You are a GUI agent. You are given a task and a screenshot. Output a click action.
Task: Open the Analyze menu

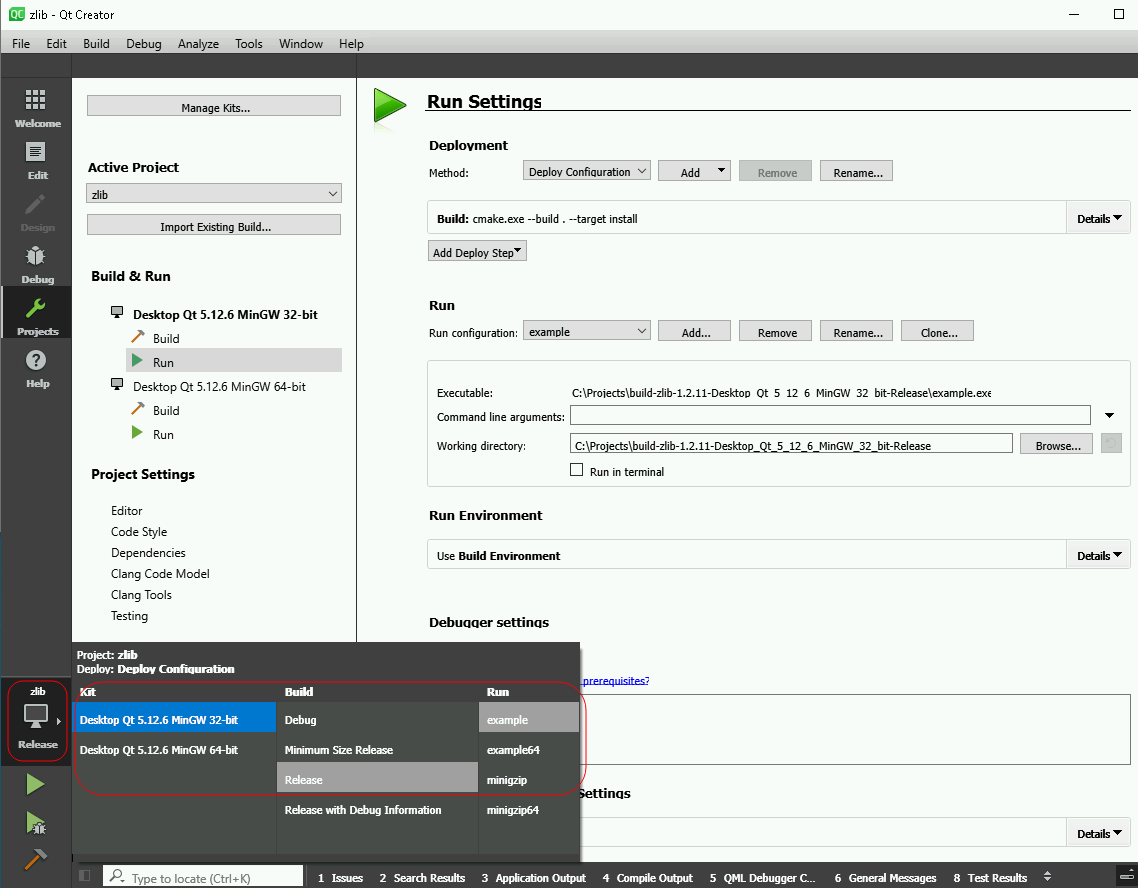coord(198,44)
